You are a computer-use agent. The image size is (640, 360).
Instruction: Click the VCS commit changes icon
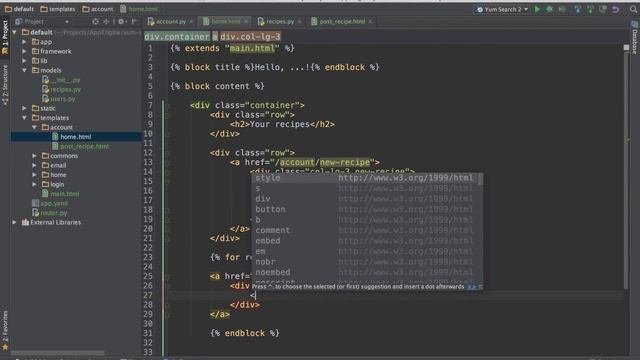590,9
